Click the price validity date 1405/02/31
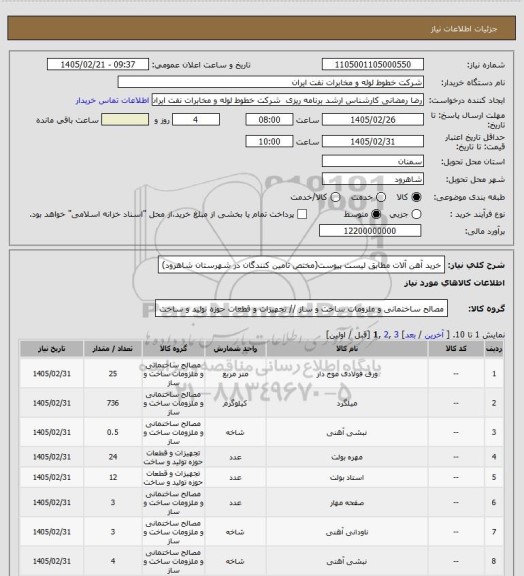The width and height of the screenshot is (524, 576). tap(373, 141)
